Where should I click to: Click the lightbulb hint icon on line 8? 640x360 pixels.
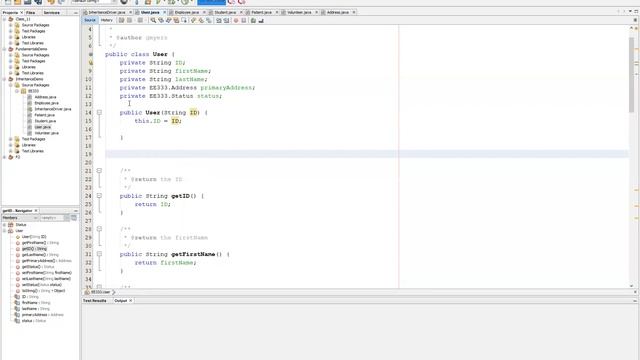pyautogui.click(x=91, y=62)
